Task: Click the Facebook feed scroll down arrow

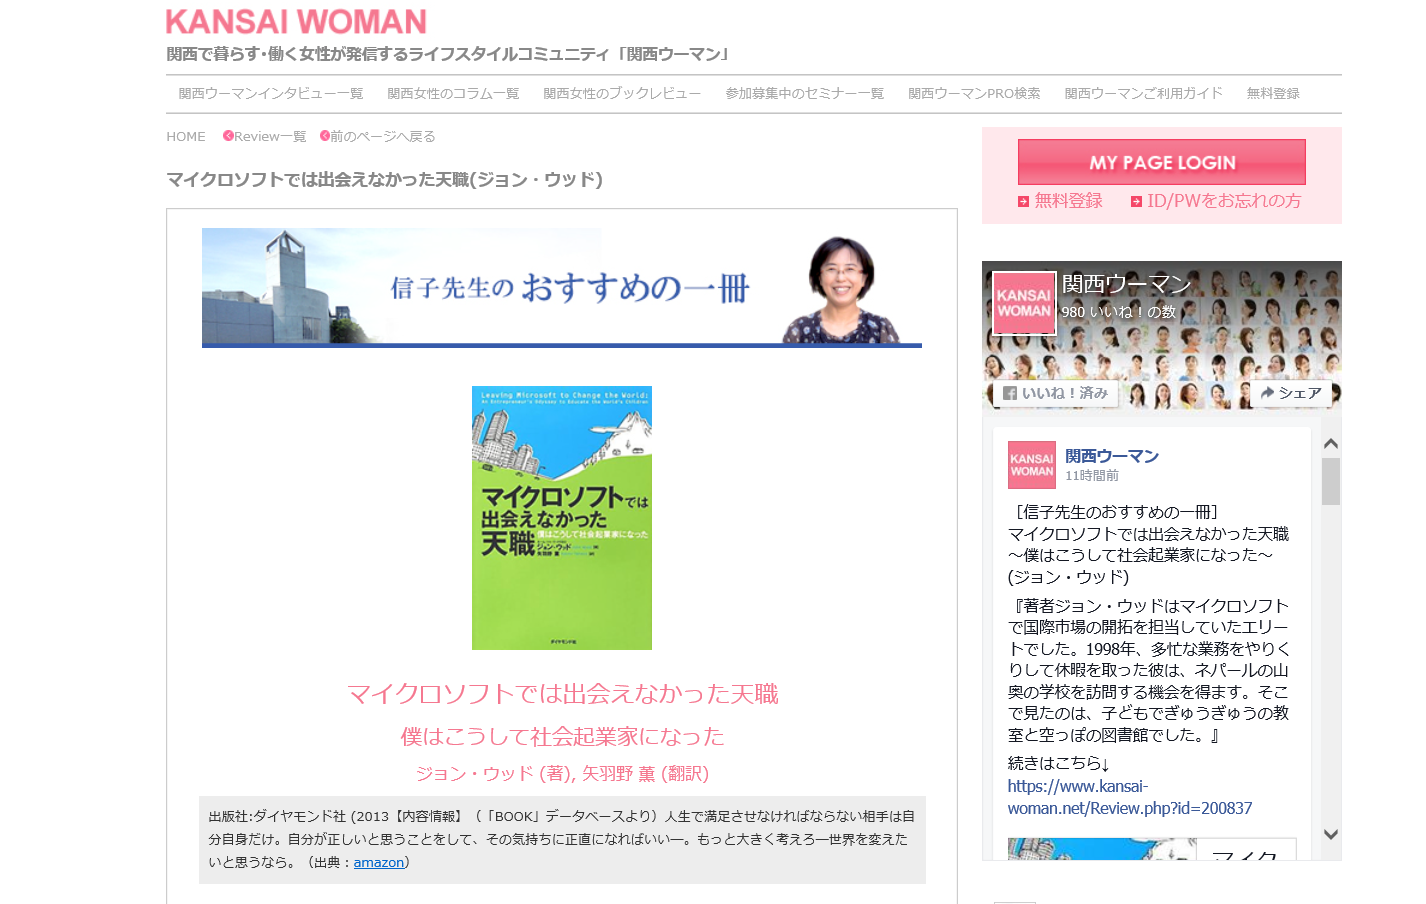Action: (1331, 834)
